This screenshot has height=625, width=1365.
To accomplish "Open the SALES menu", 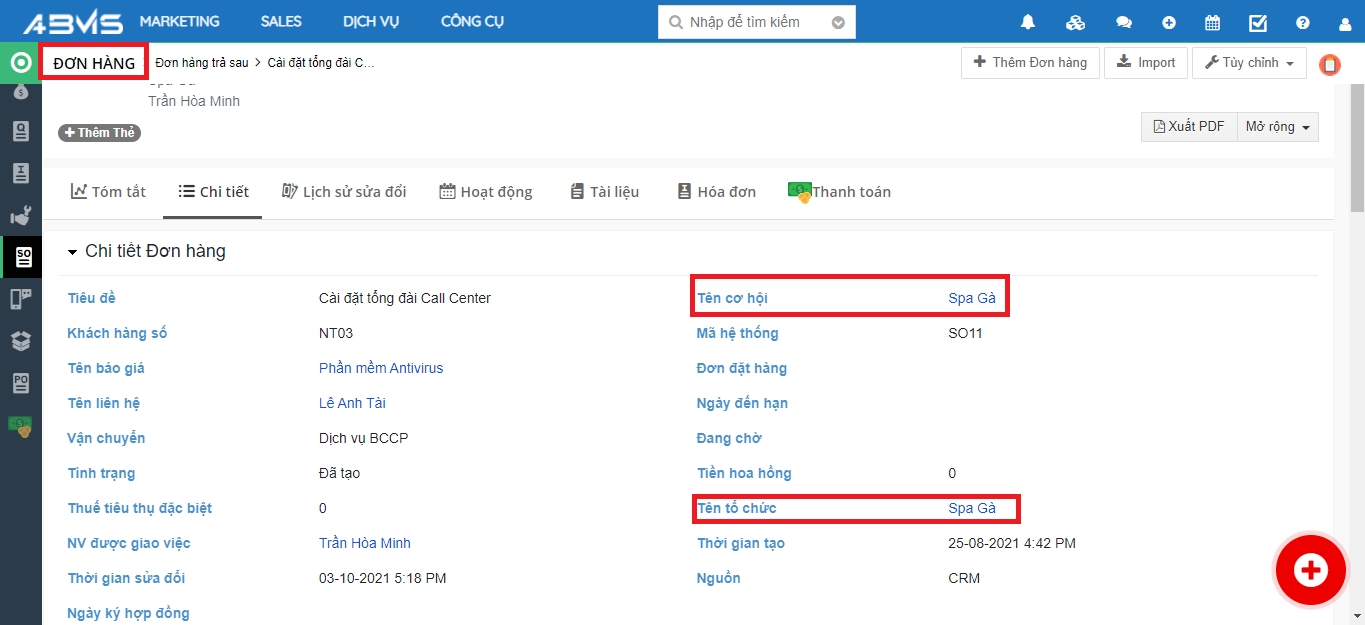I will coord(281,21).
